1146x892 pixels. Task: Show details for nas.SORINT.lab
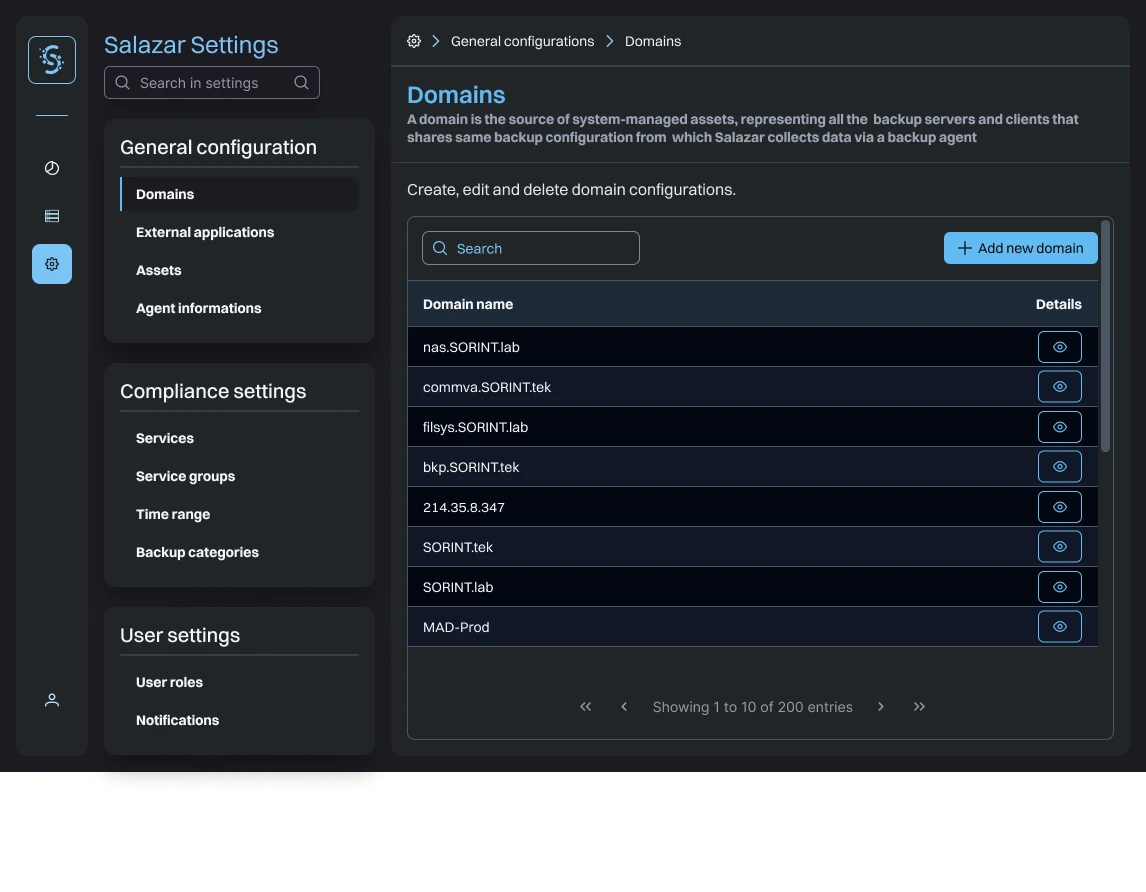tap(1059, 346)
